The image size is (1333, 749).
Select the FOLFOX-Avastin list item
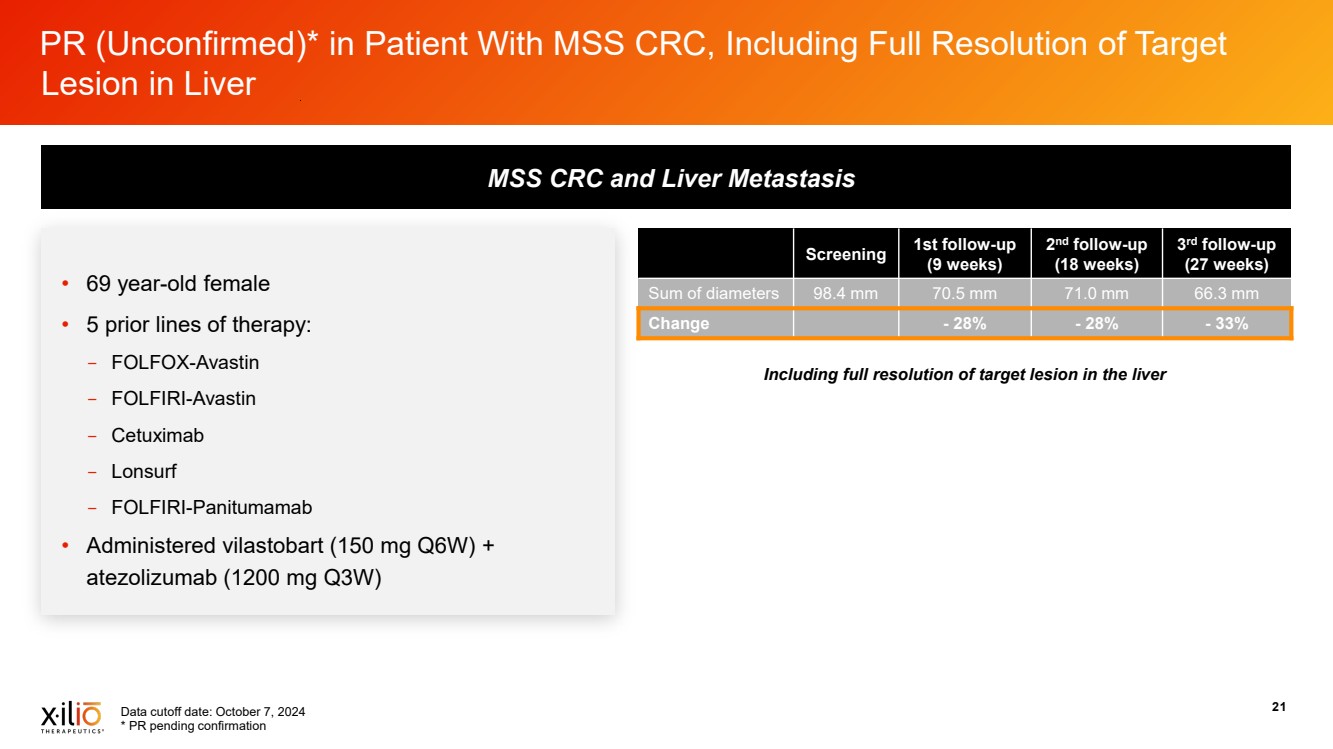point(185,362)
